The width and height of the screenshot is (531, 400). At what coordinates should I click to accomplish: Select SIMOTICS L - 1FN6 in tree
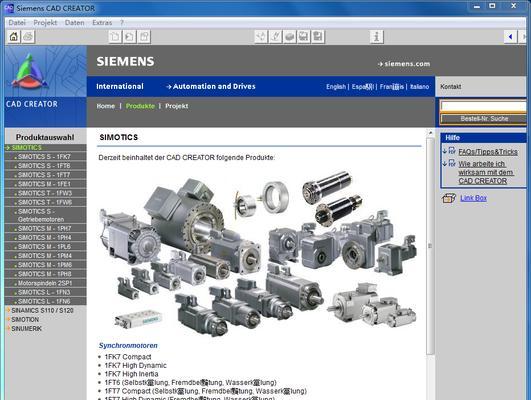(x=44, y=301)
